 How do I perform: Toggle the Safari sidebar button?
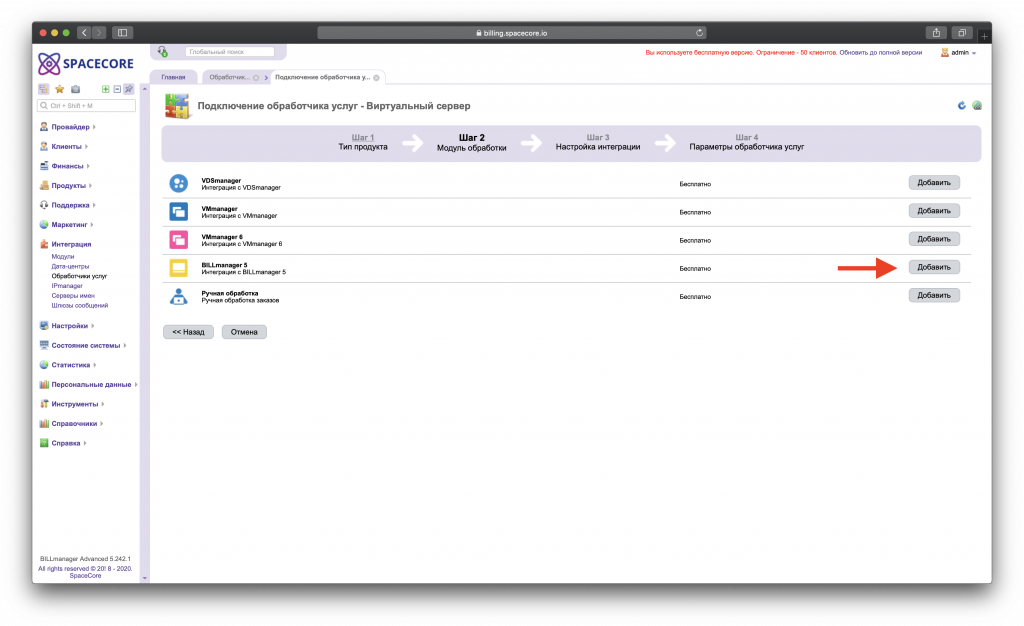[122, 33]
